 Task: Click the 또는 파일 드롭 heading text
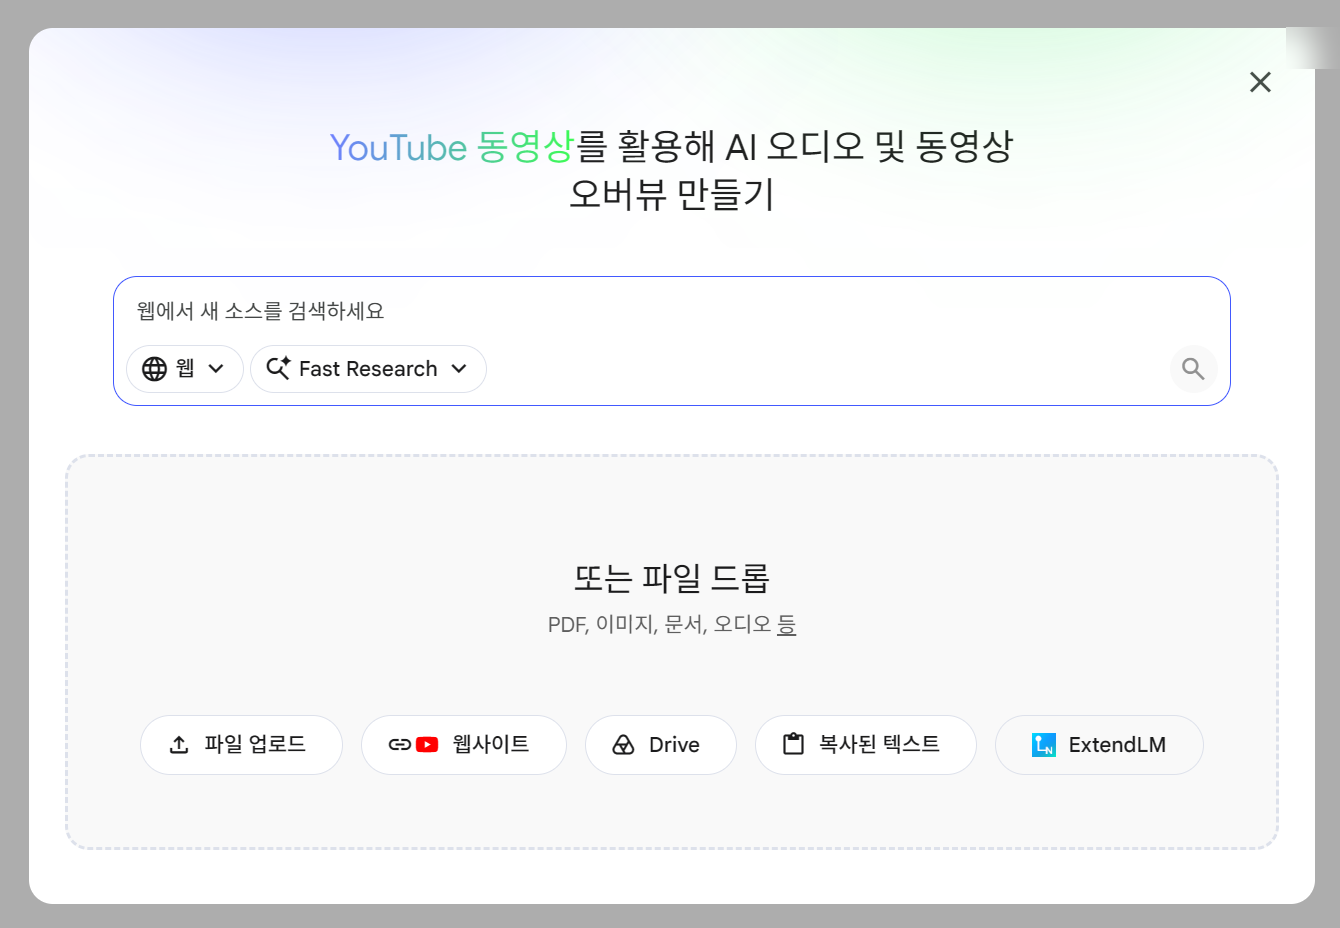[x=672, y=578]
